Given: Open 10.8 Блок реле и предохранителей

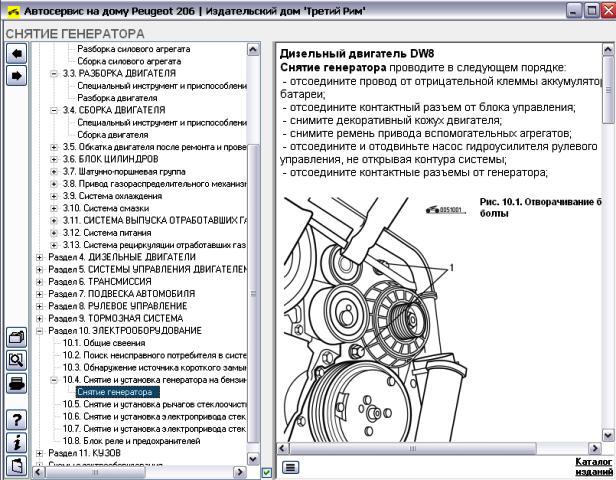Looking at the screenshot, I should coord(131,441).
